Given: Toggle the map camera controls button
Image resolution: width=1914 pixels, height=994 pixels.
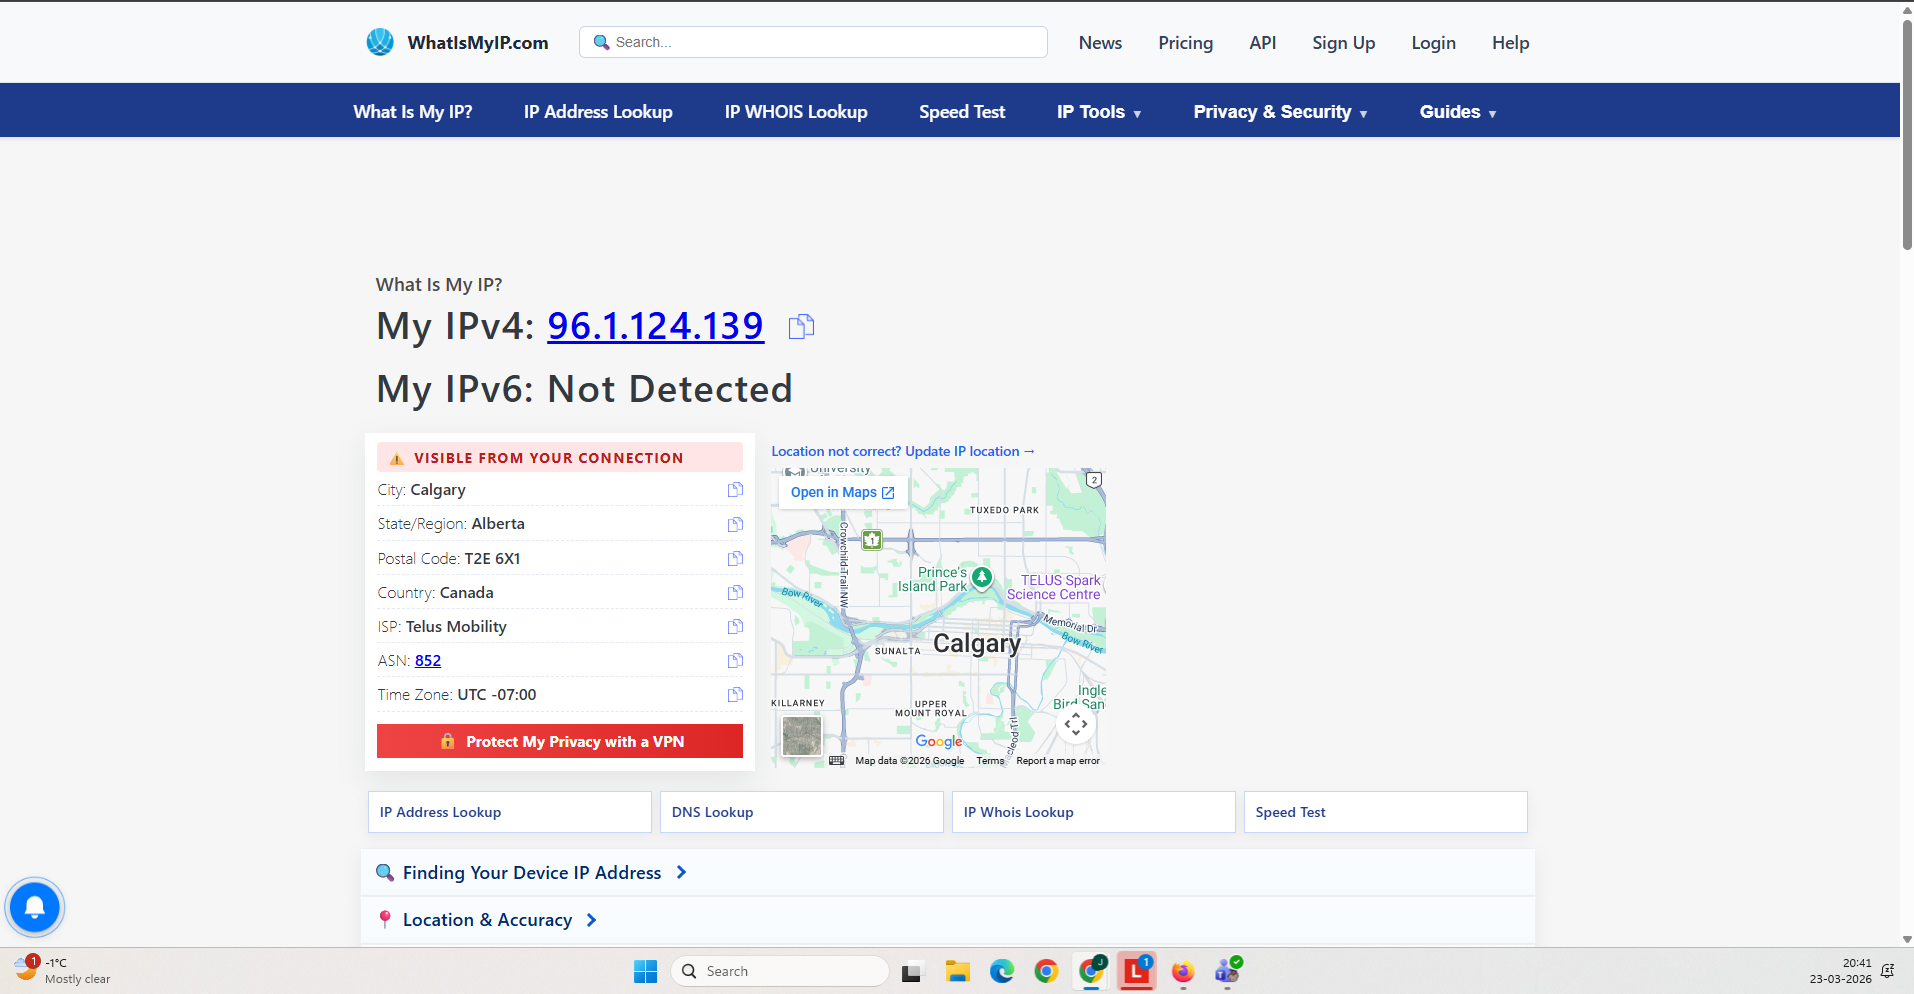Looking at the screenshot, I should click(x=1076, y=724).
